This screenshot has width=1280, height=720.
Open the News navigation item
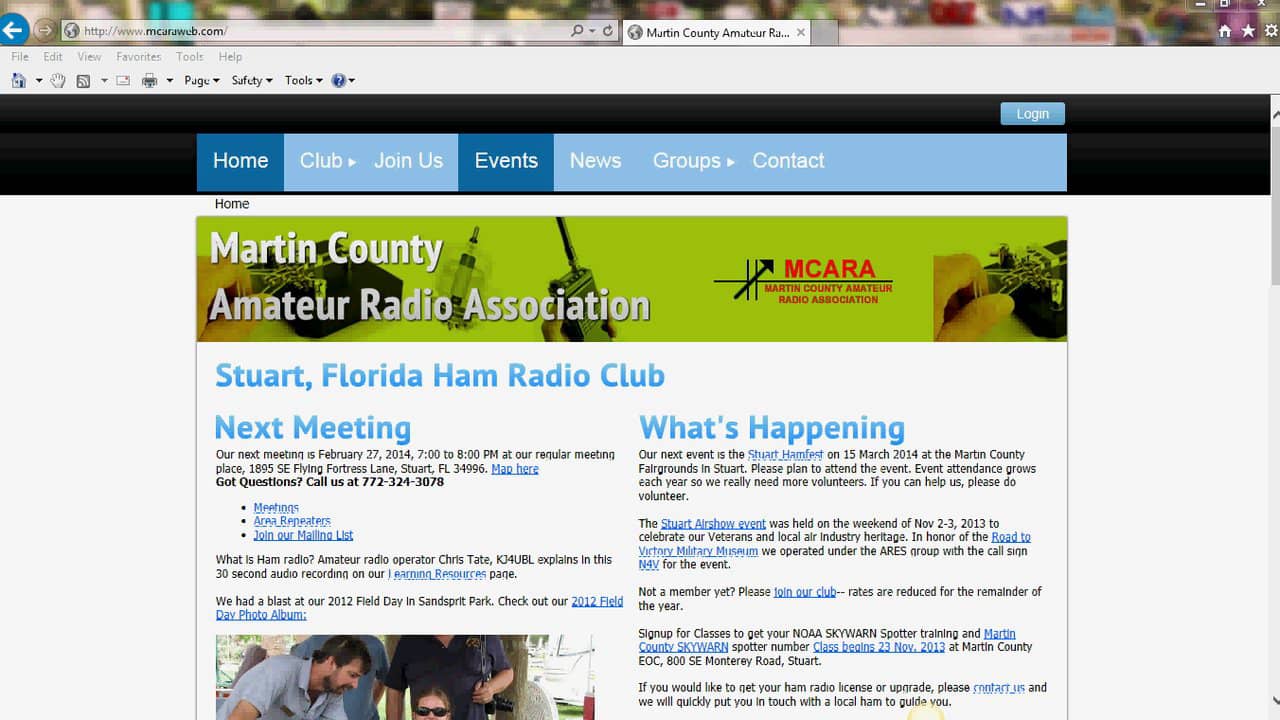click(595, 161)
